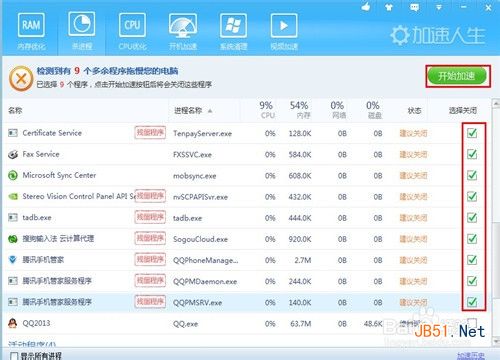Uncheck the tadb.exe row close checkbox

(472, 217)
